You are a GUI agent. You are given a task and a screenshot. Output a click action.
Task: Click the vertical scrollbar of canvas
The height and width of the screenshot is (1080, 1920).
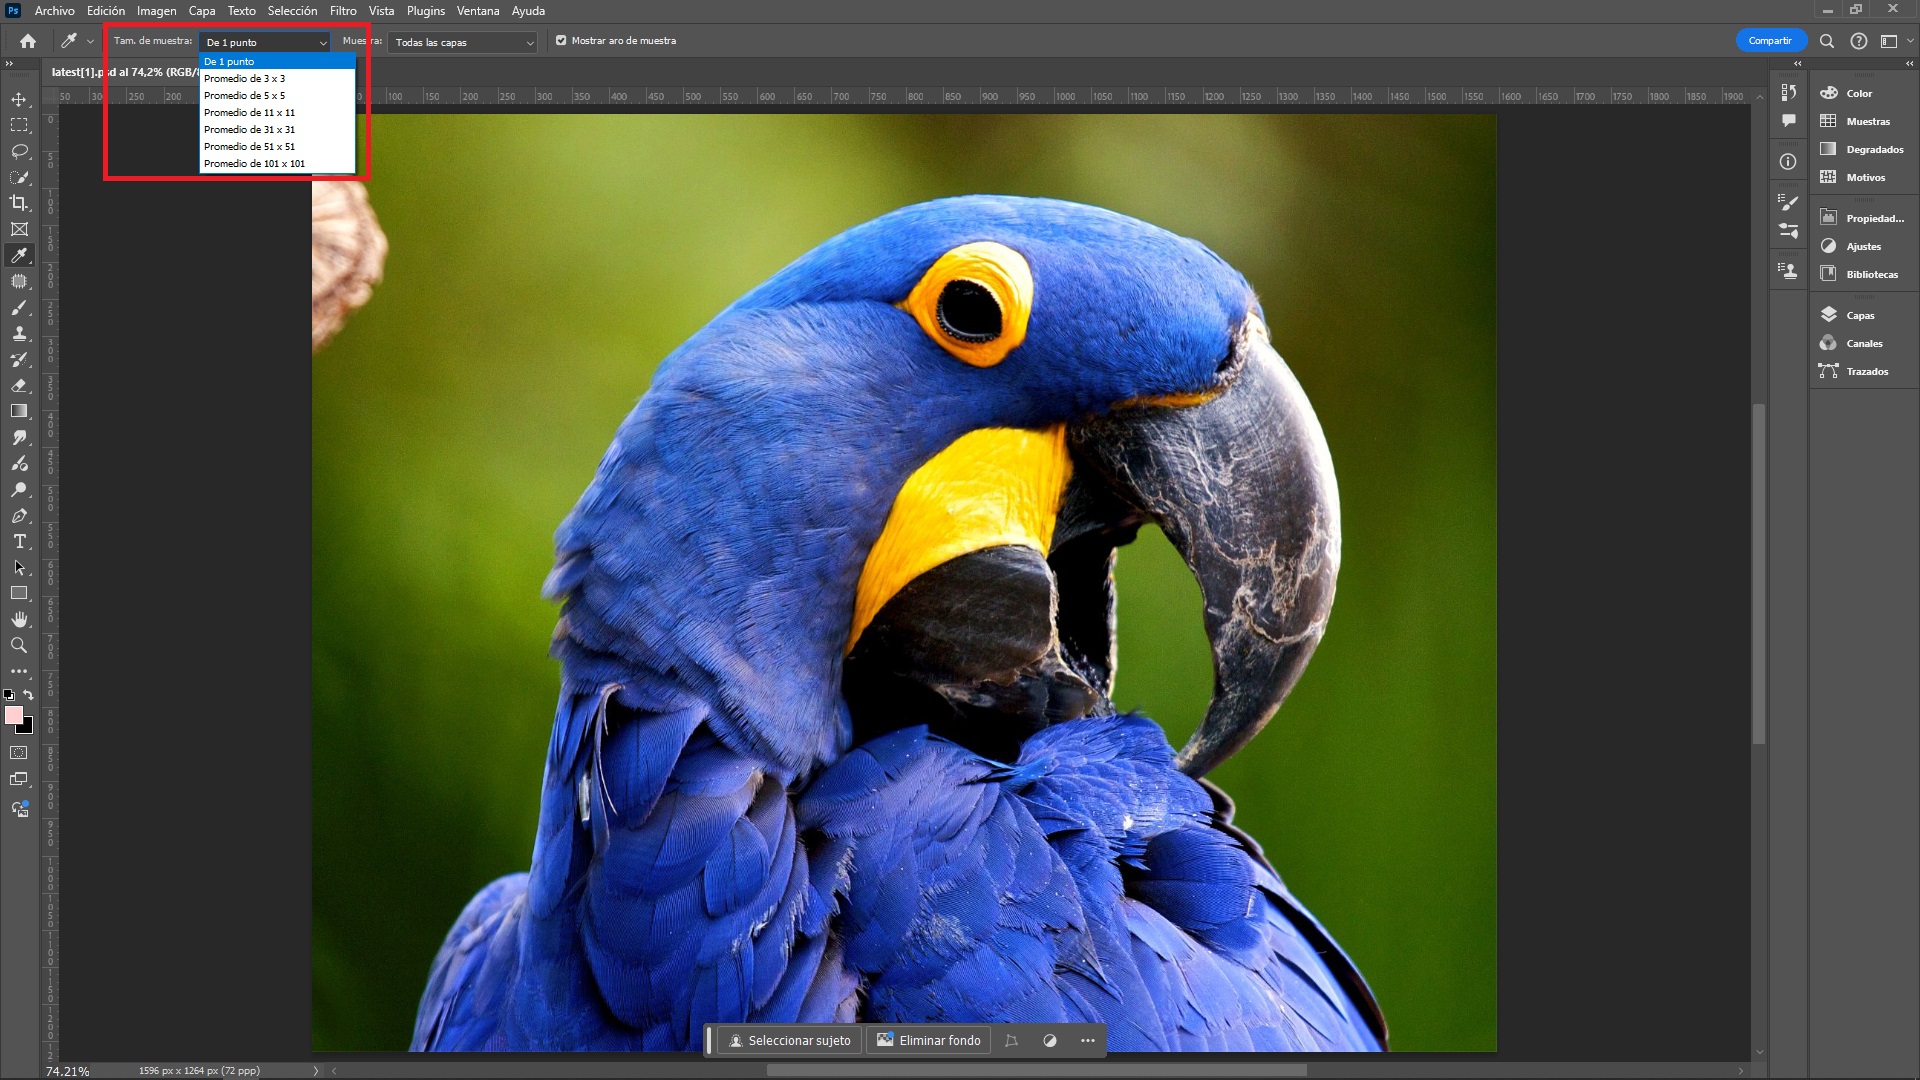tap(1759, 573)
